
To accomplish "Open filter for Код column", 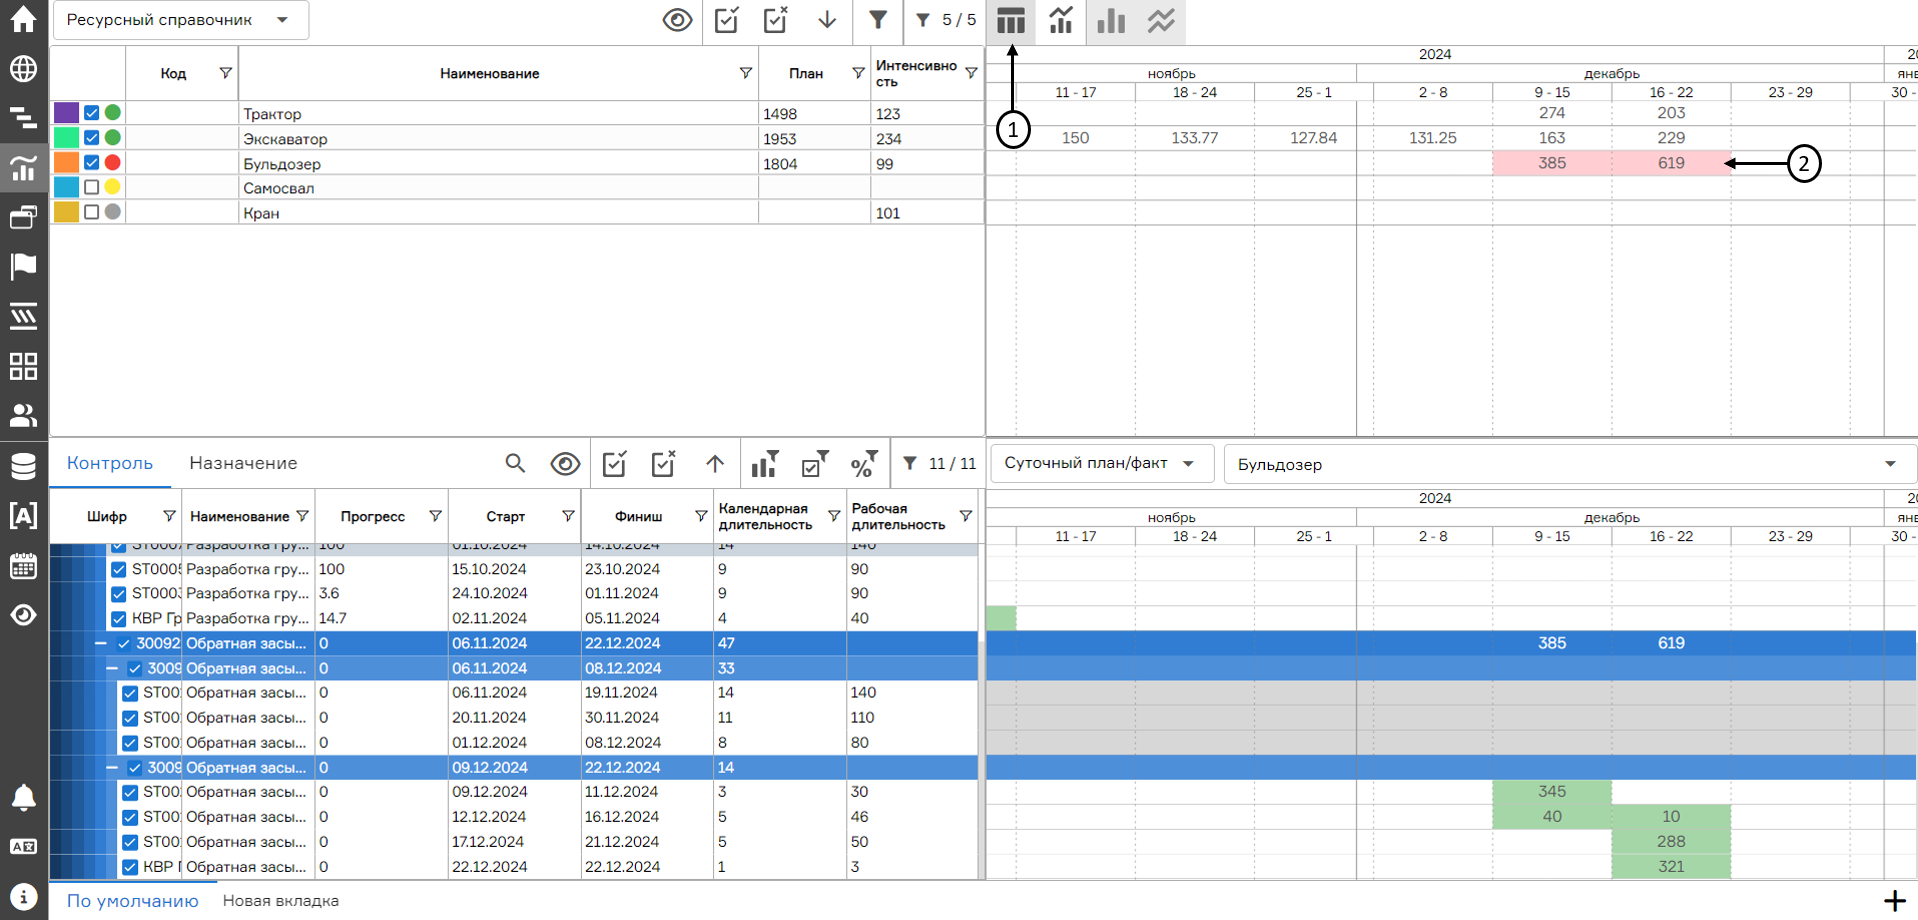I will point(225,73).
